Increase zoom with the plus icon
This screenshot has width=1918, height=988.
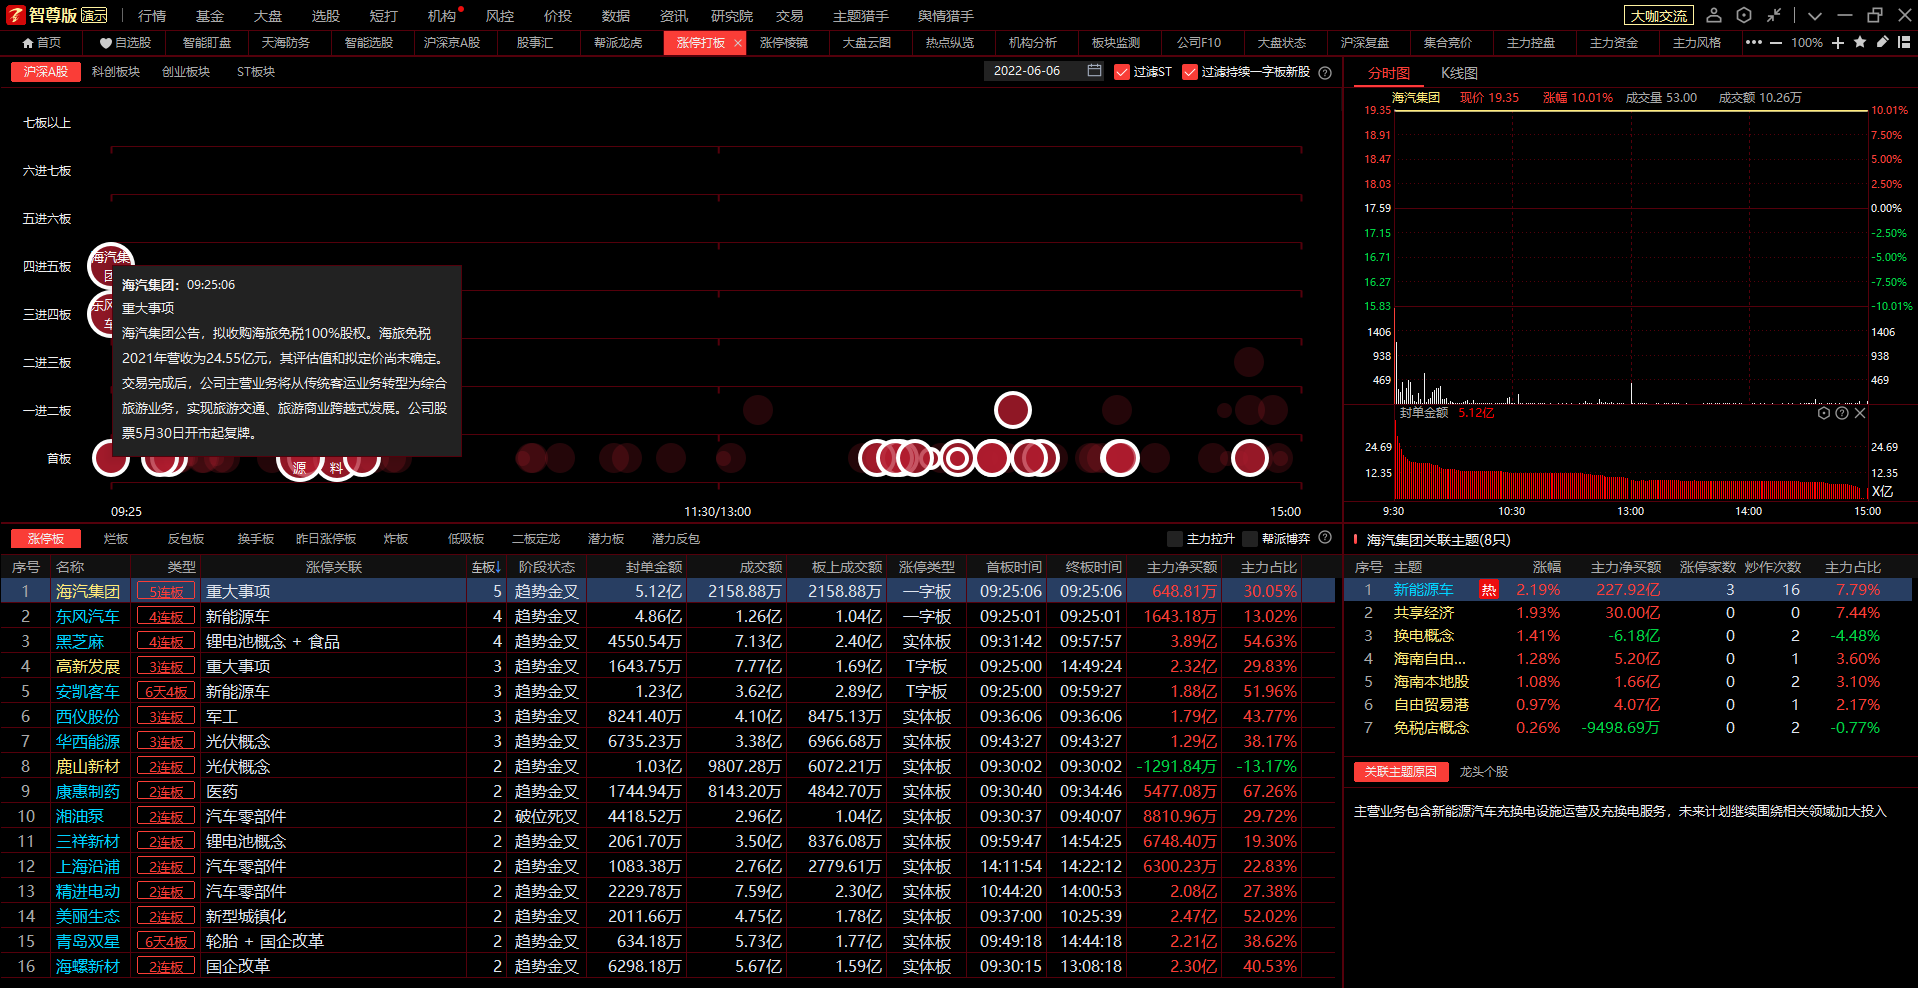1838,43
